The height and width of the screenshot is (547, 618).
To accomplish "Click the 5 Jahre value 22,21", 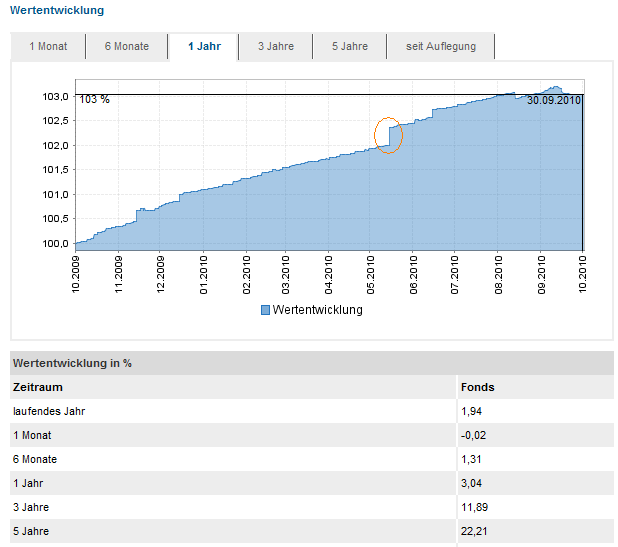I will [x=474, y=531].
